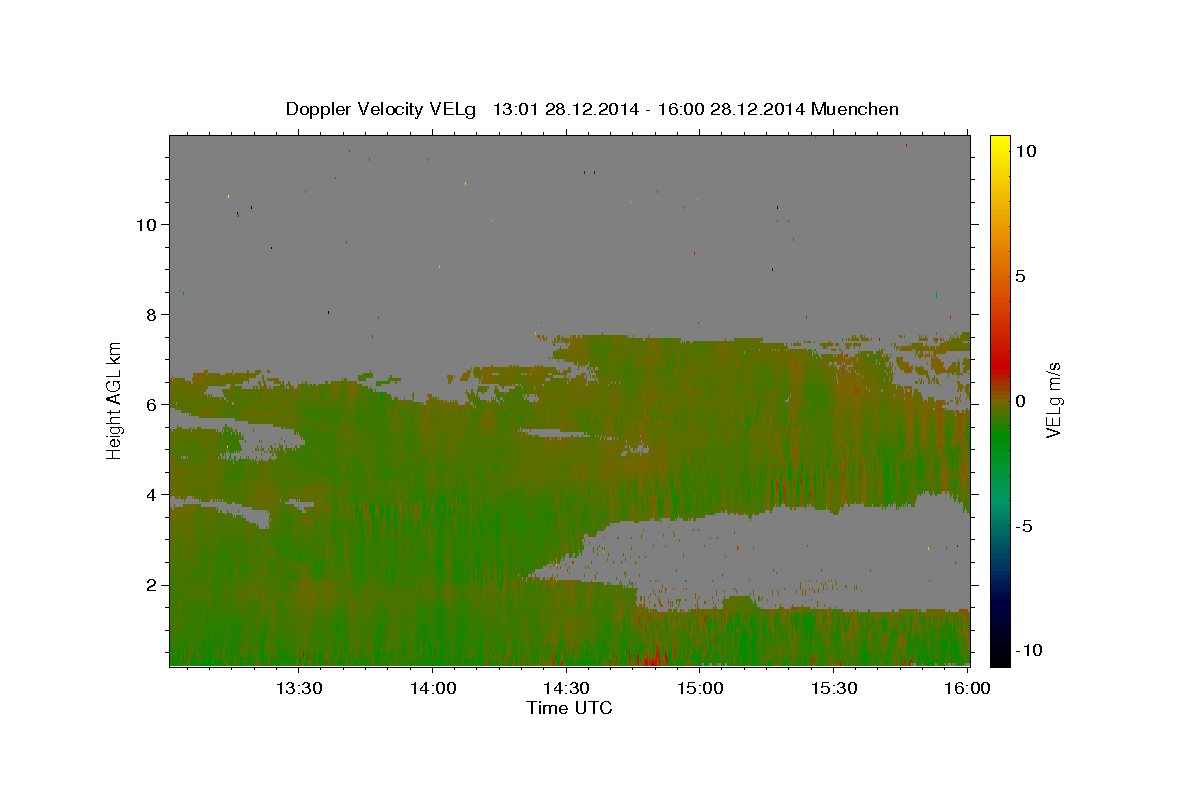
Task: Click the 15:00 time tick label
Action: (700, 688)
